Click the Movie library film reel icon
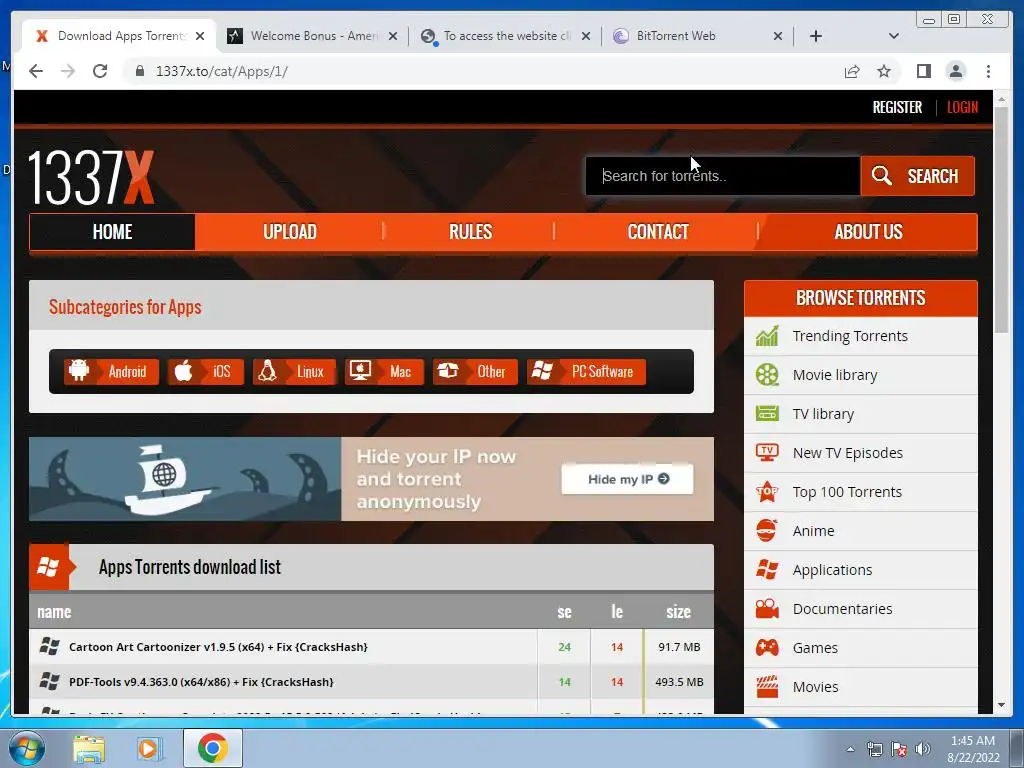This screenshot has width=1024, height=768. click(767, 375)
